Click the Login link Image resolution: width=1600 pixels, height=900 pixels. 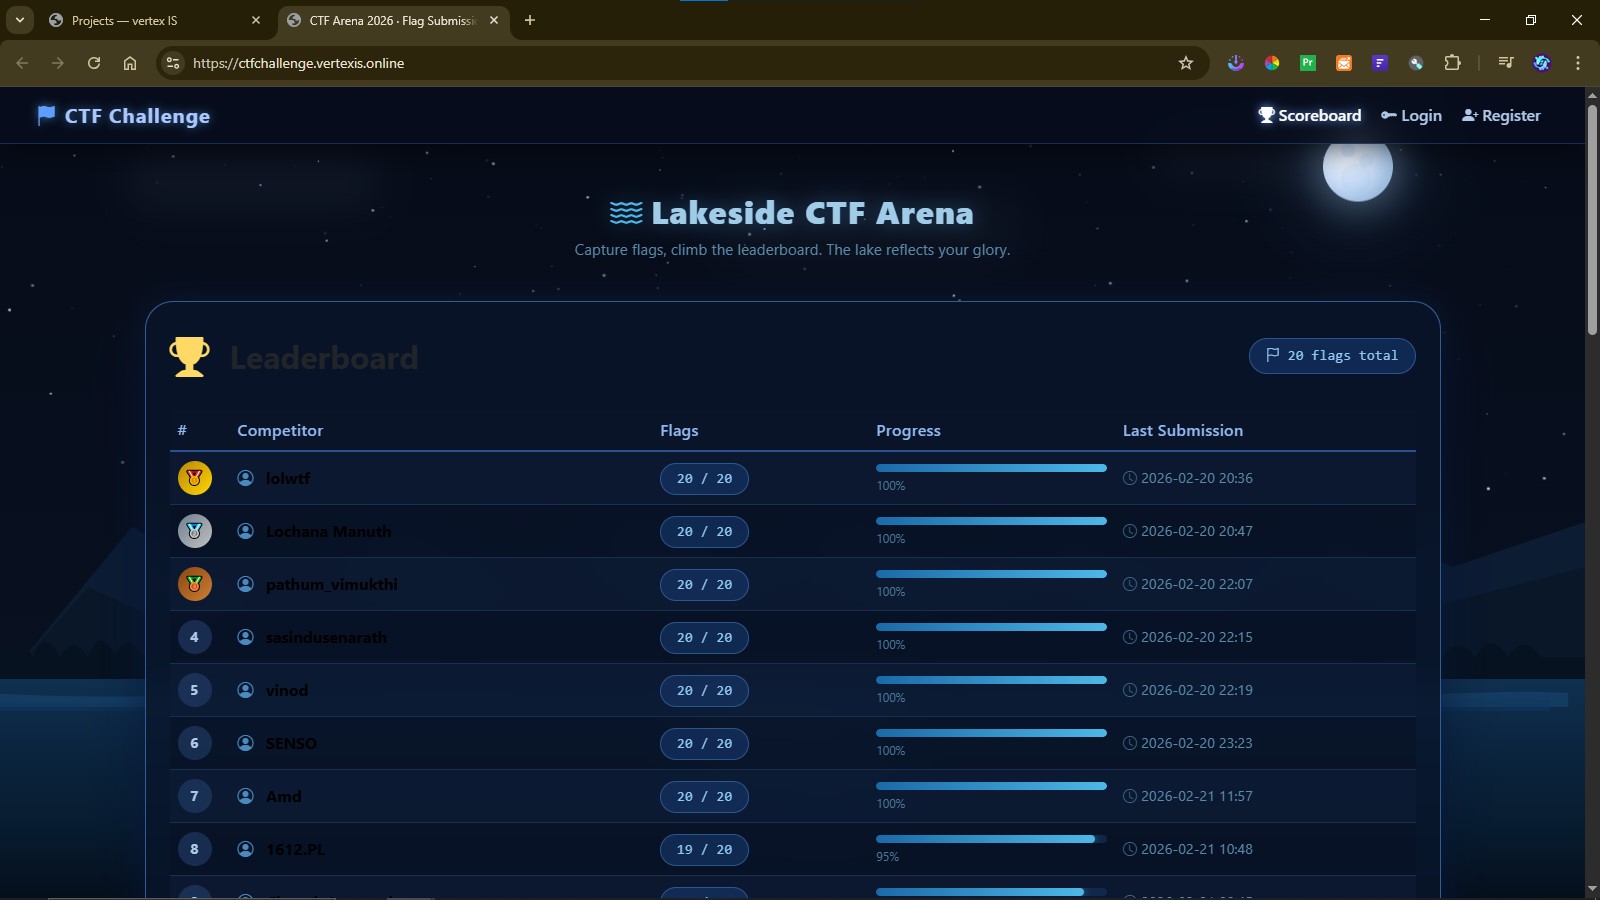coord(1411,115)
